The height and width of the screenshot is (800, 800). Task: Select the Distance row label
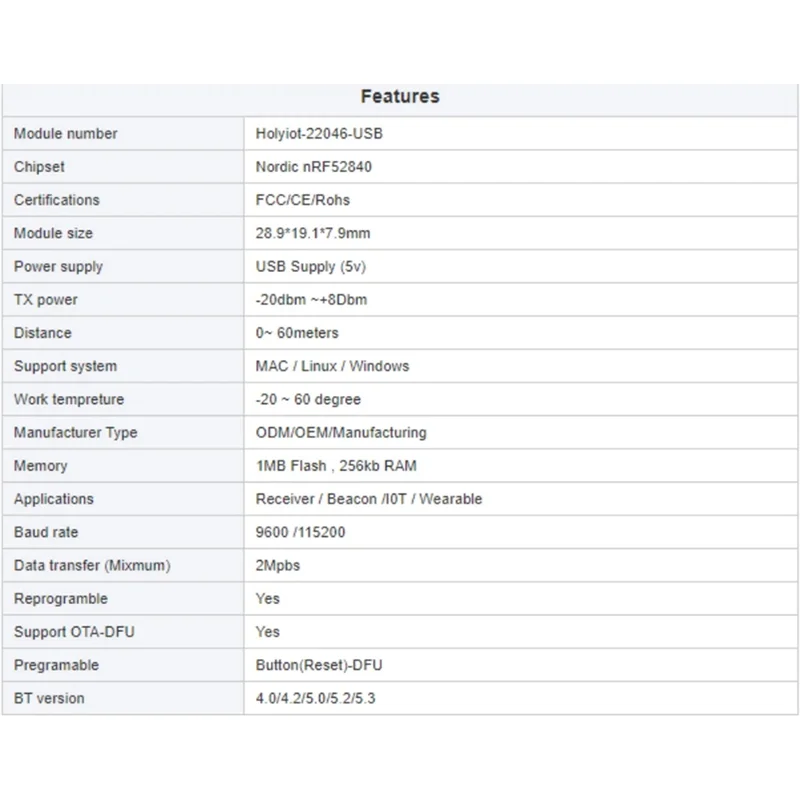tap(43, 333)
